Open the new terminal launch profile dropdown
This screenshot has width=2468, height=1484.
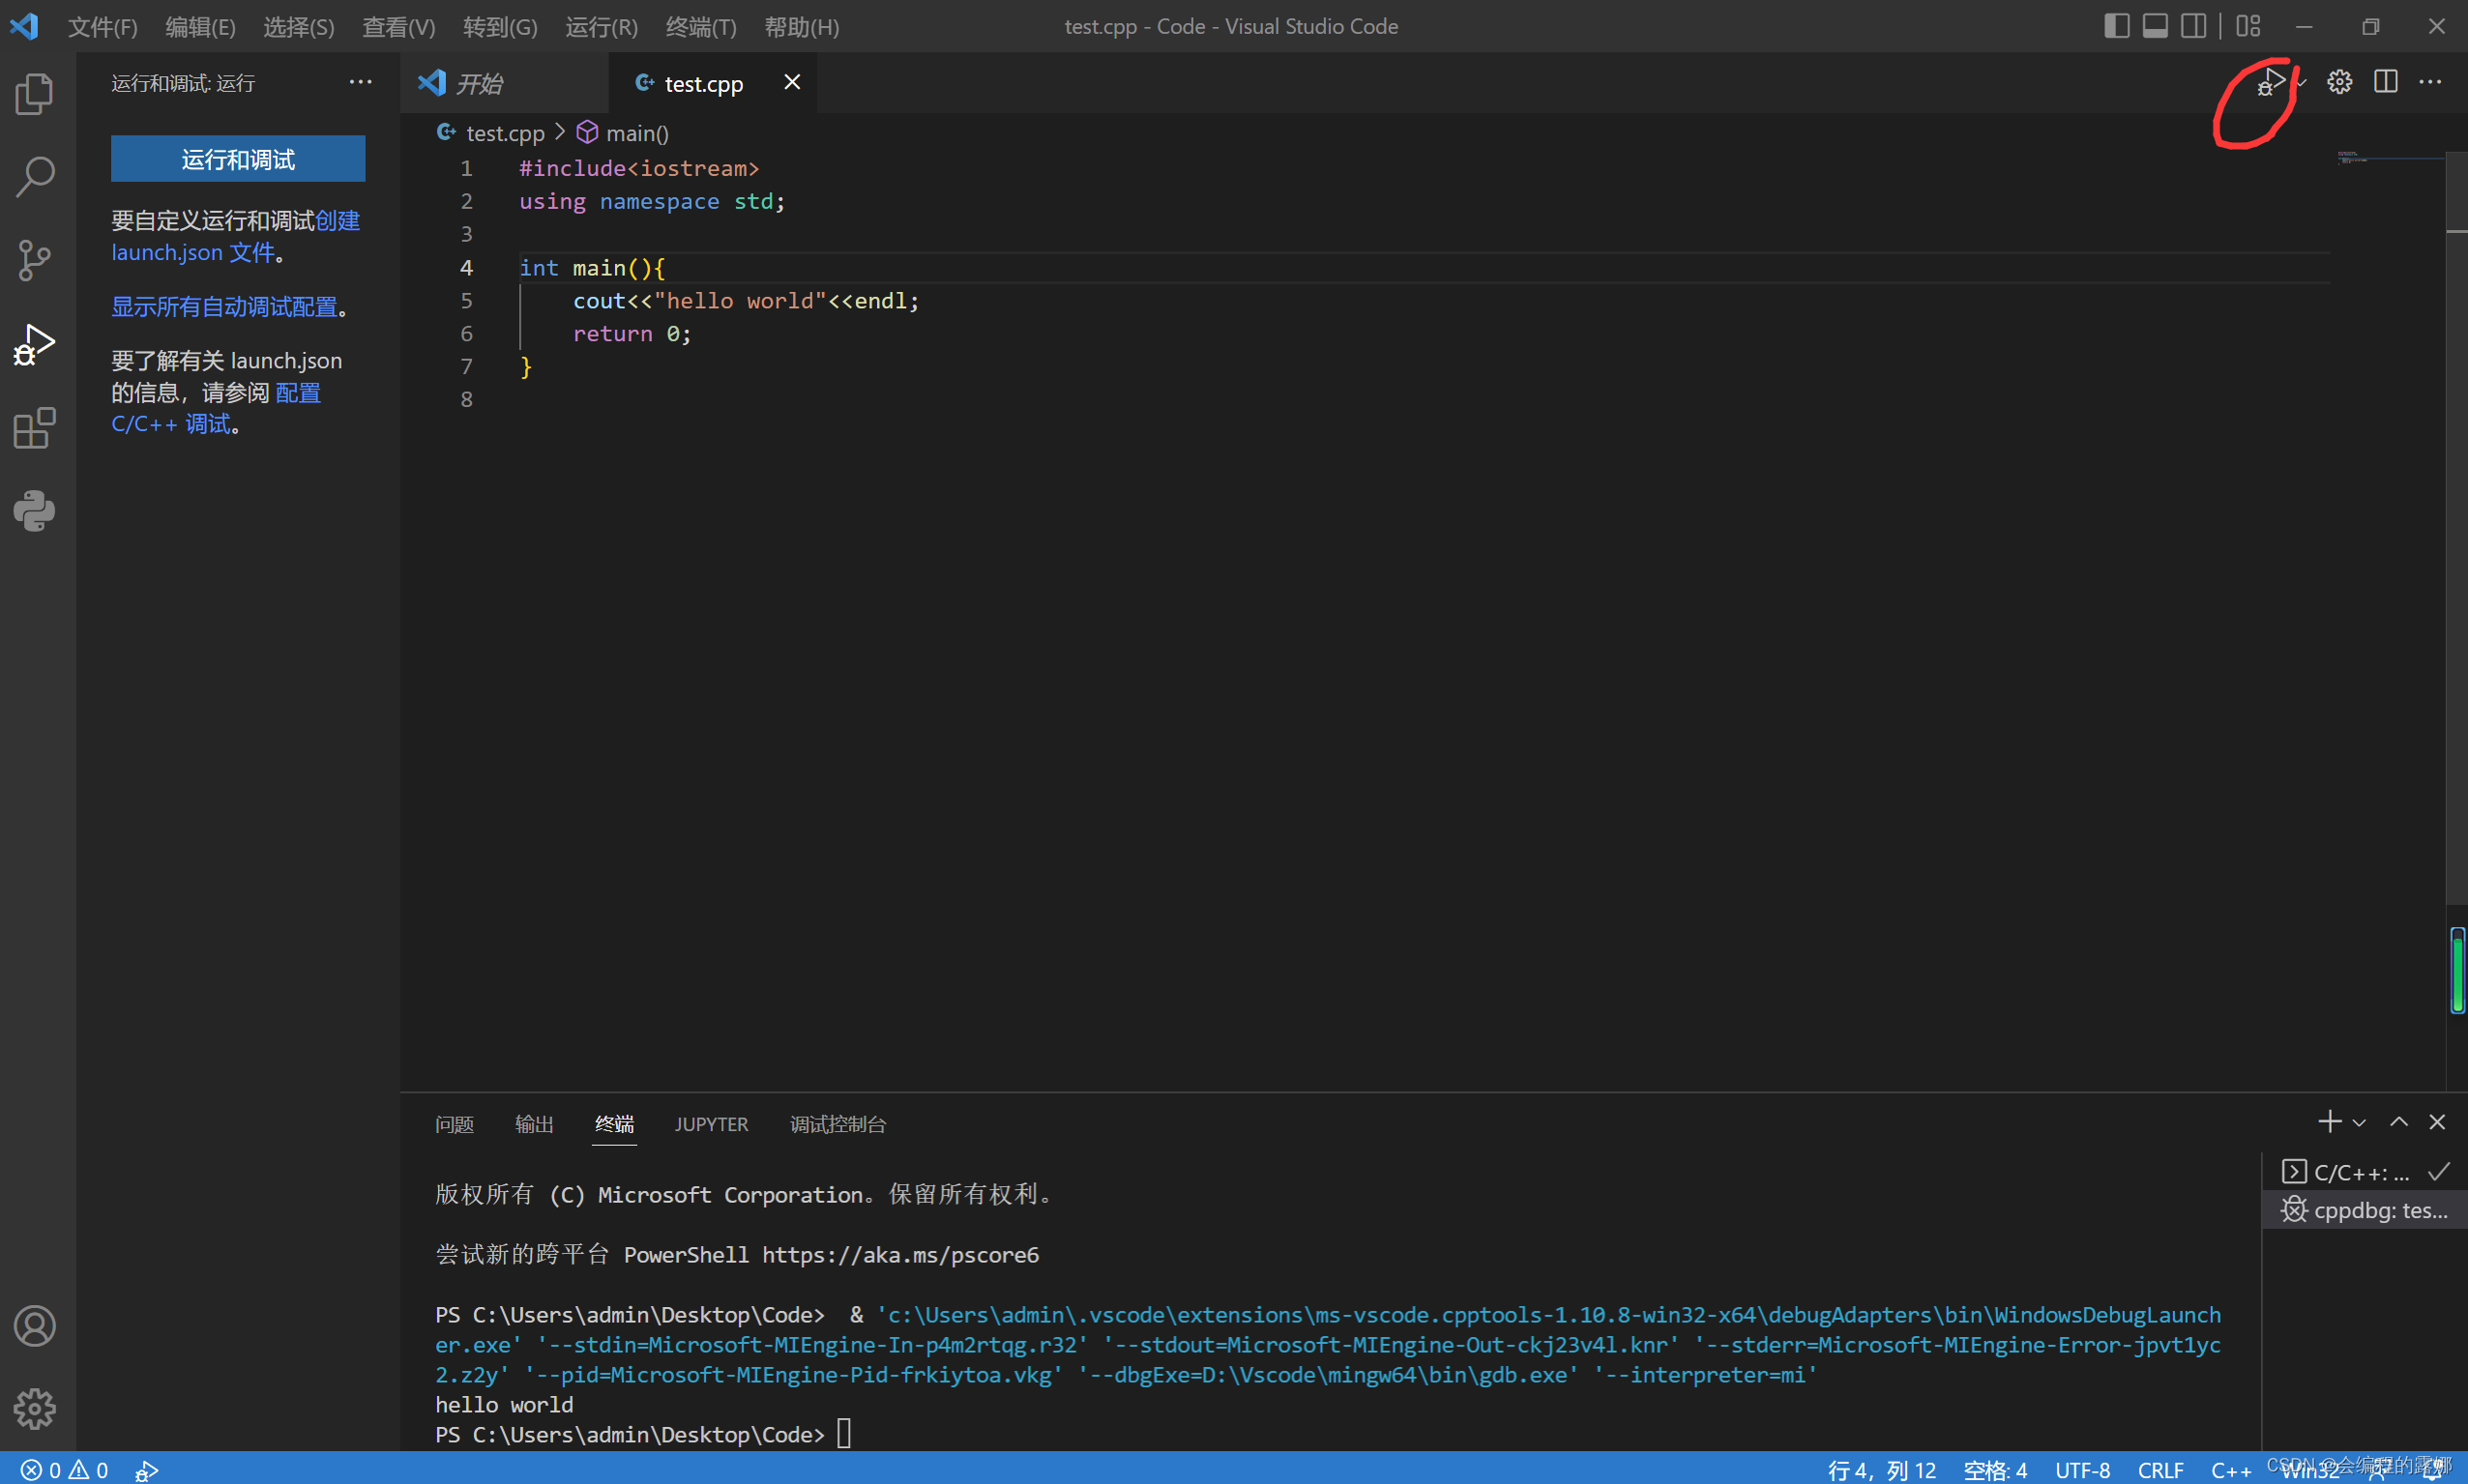click(x=2359, y=1123)
